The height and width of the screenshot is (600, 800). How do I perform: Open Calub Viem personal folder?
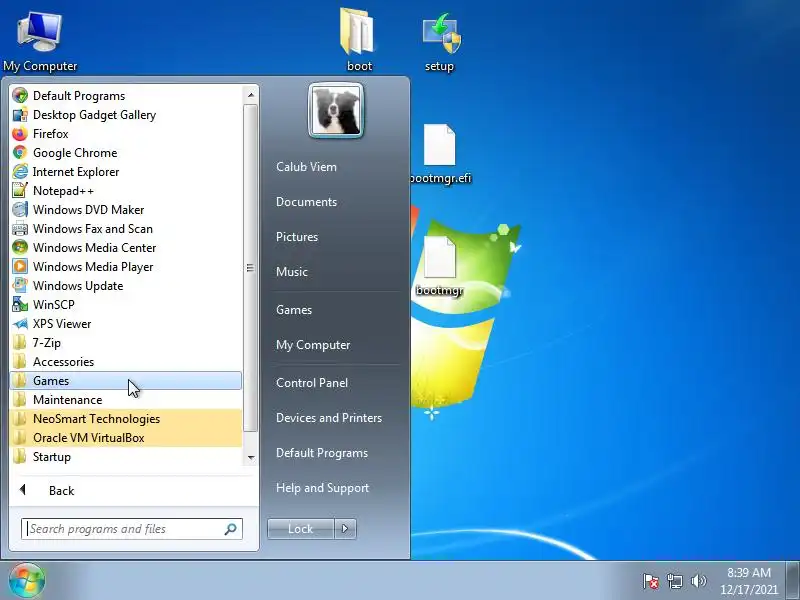tap(306, 167)
